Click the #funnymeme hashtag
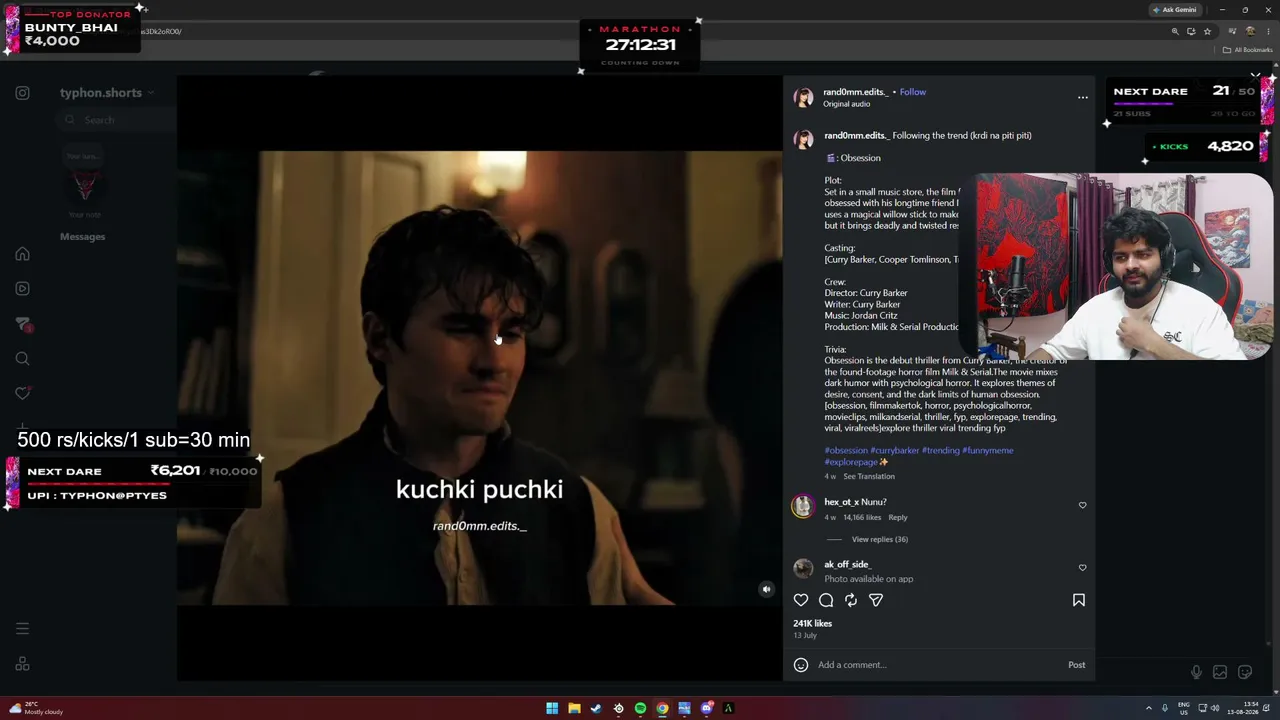1280x720 pixels. 988,450
